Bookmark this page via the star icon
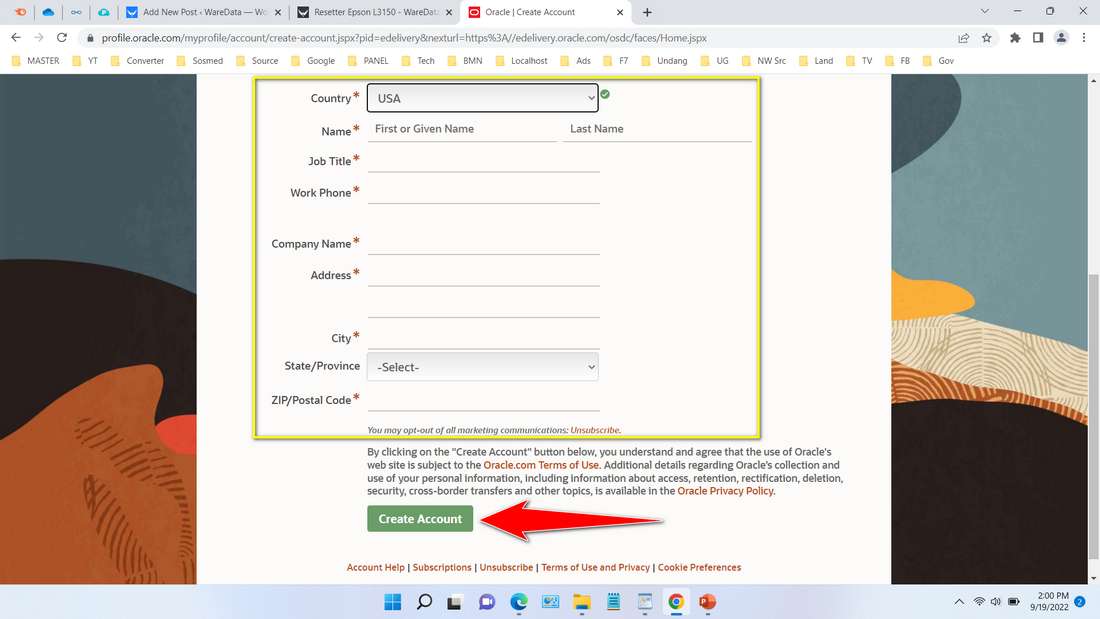1100x619 pixels. [987, 36]
